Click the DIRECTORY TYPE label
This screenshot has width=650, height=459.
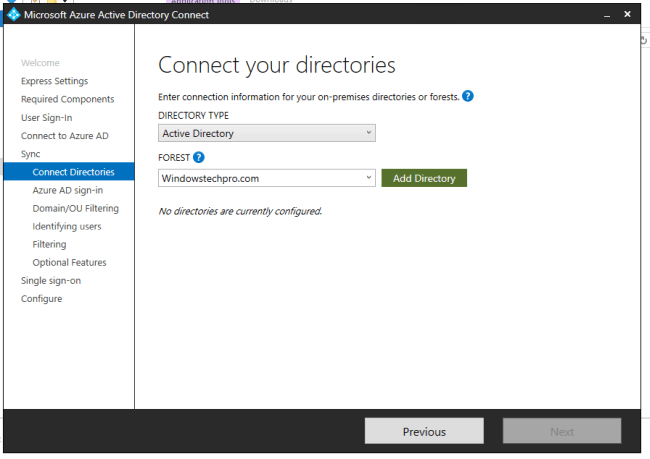tap(193, 115)
